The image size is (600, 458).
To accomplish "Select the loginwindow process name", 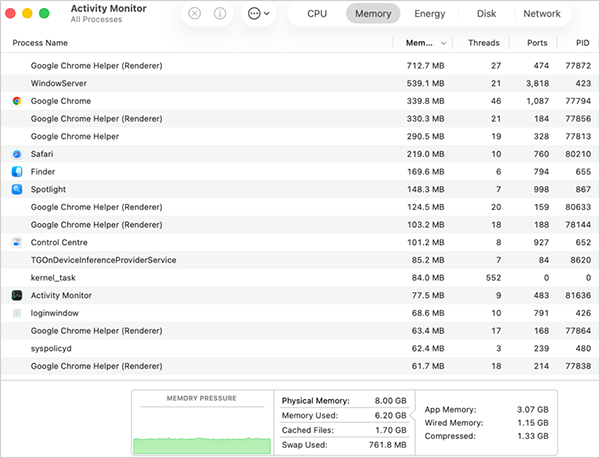I will (x=55, y=313).
